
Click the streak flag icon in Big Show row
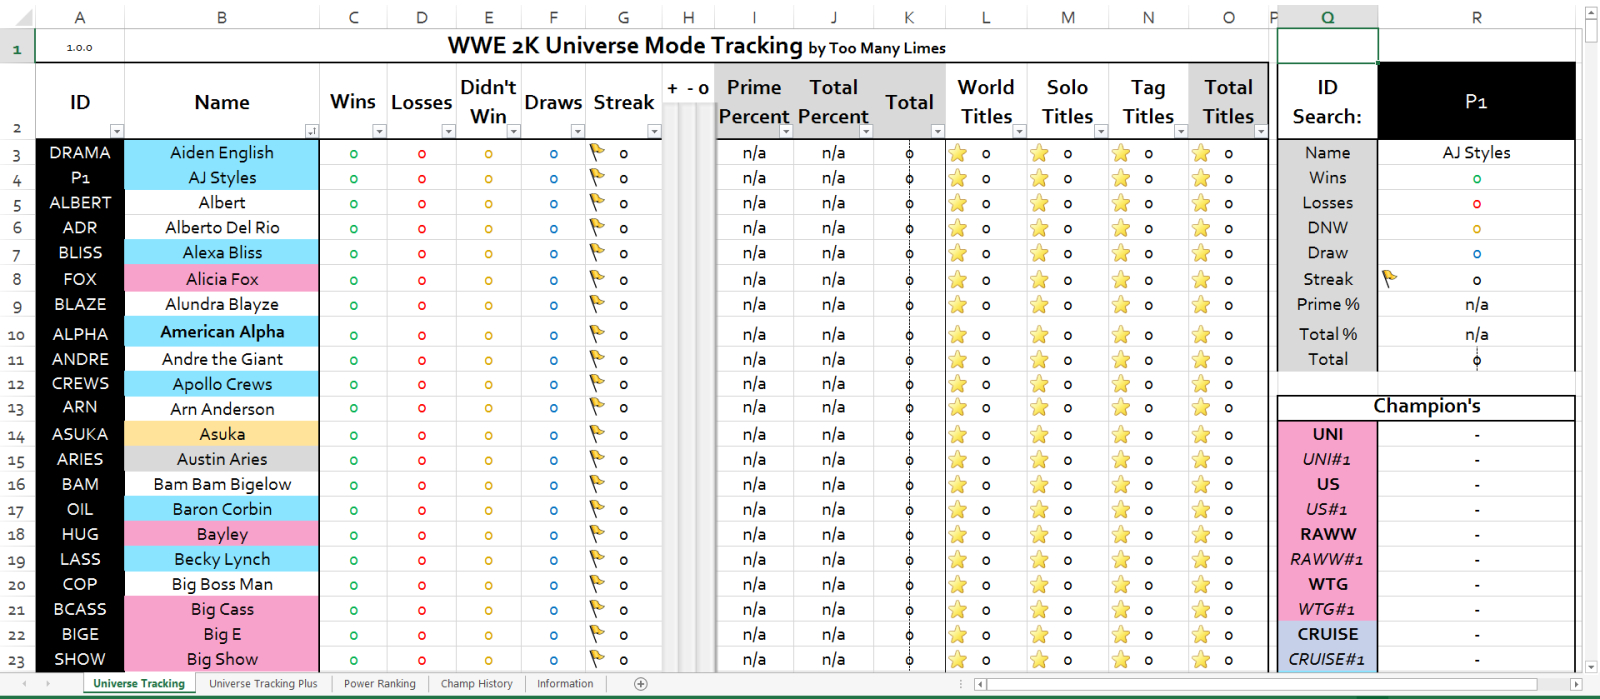pyautogui.click(x=597, y=658)
